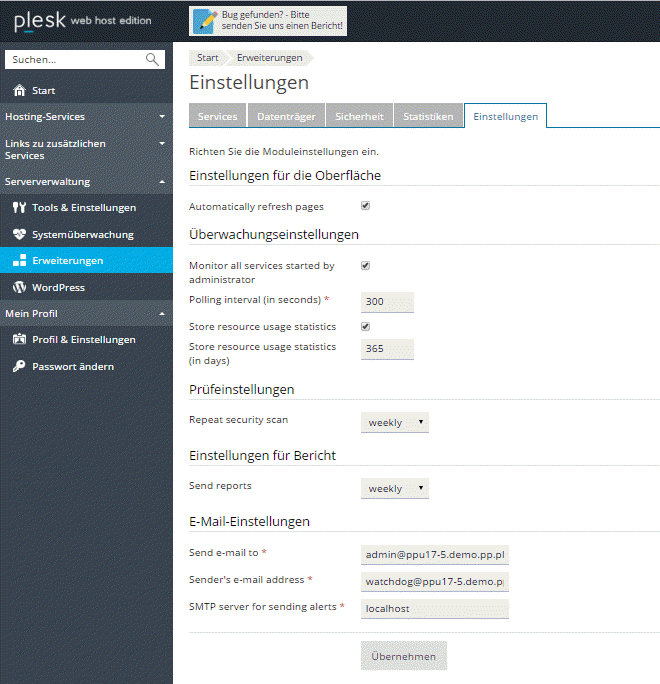Click the statistics days field showing 365
This screenshot has height=684, width=660.
pyautogui.click(x=387, y=349)
